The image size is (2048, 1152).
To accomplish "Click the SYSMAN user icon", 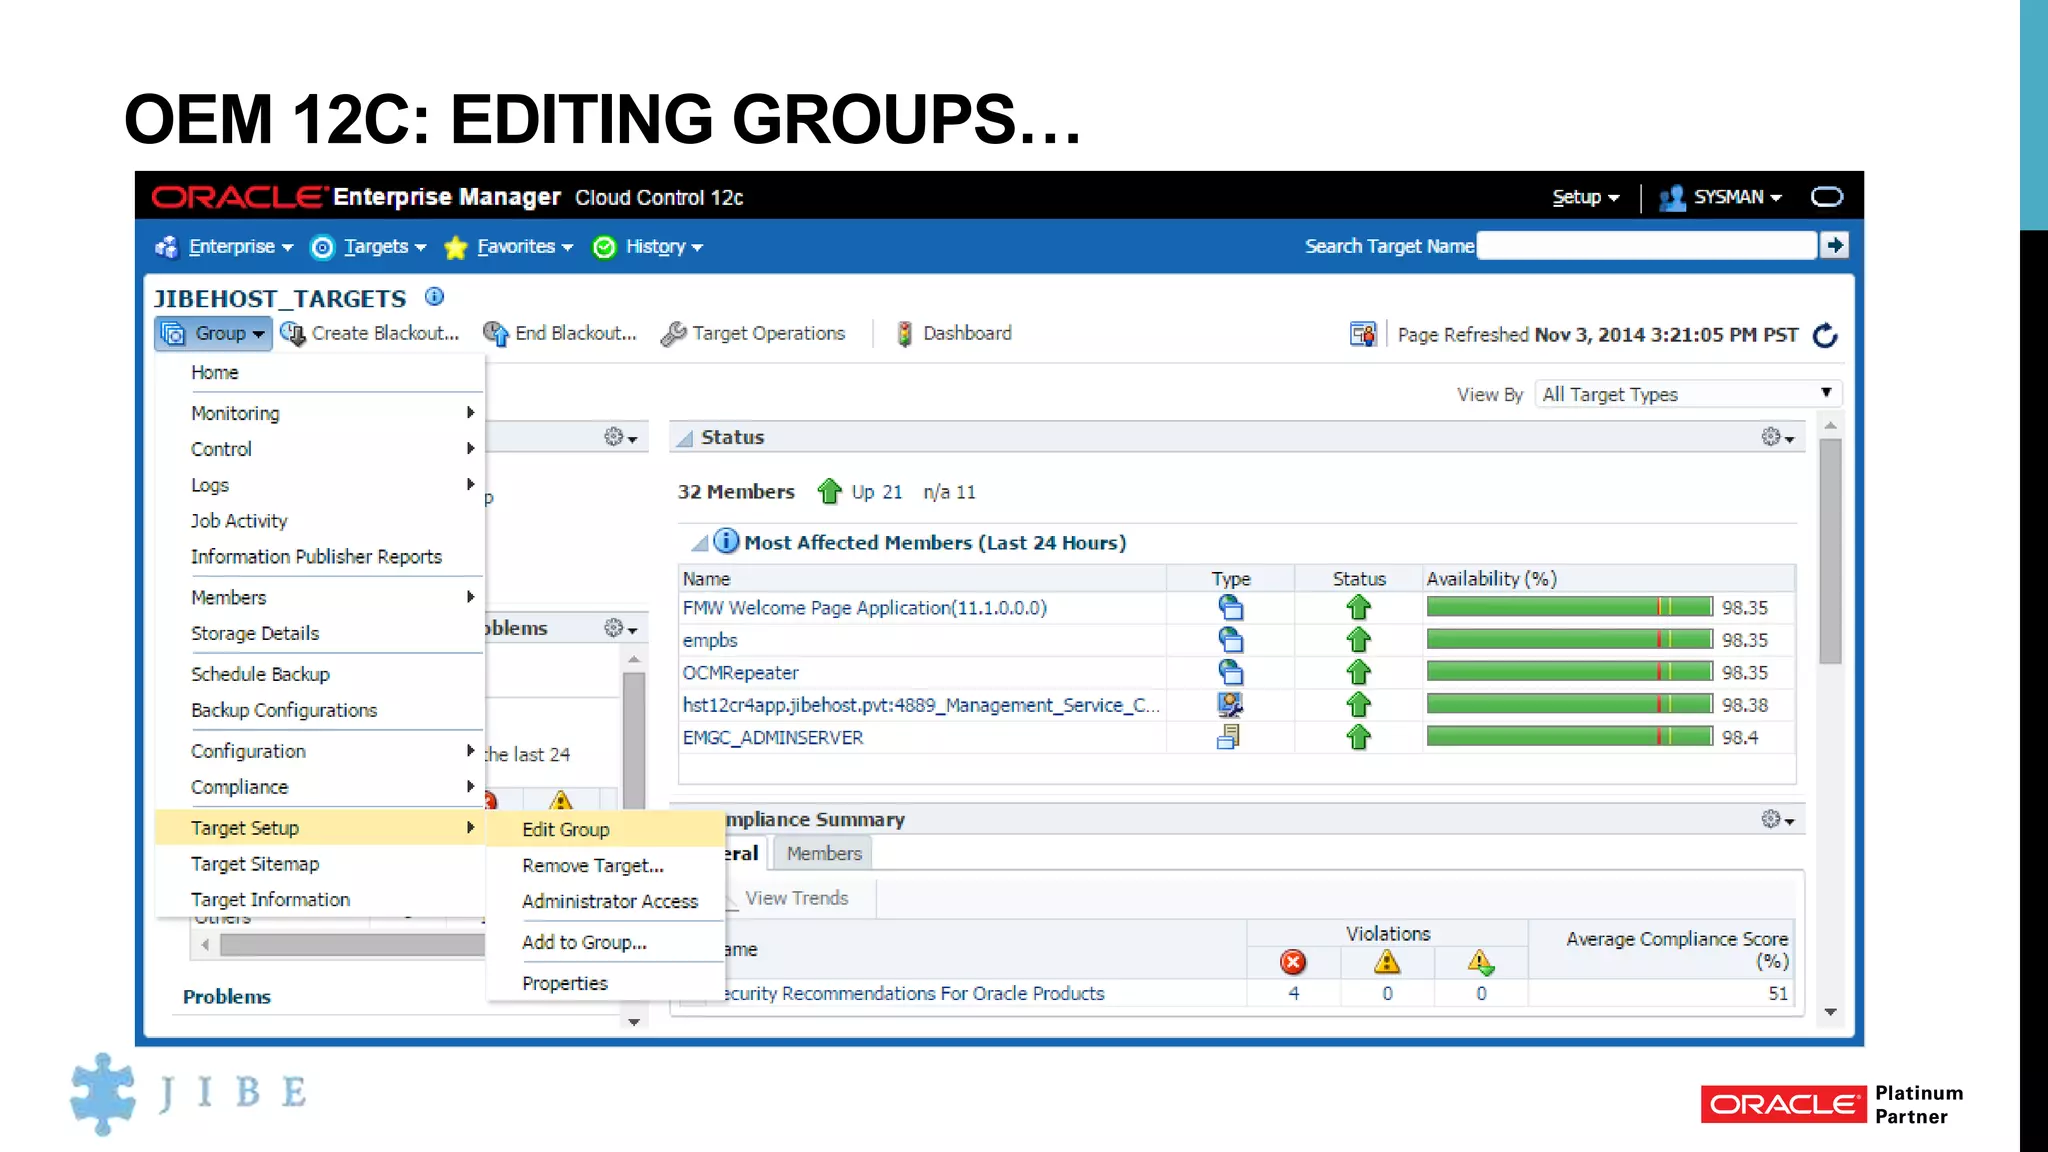I will 1672,198.
